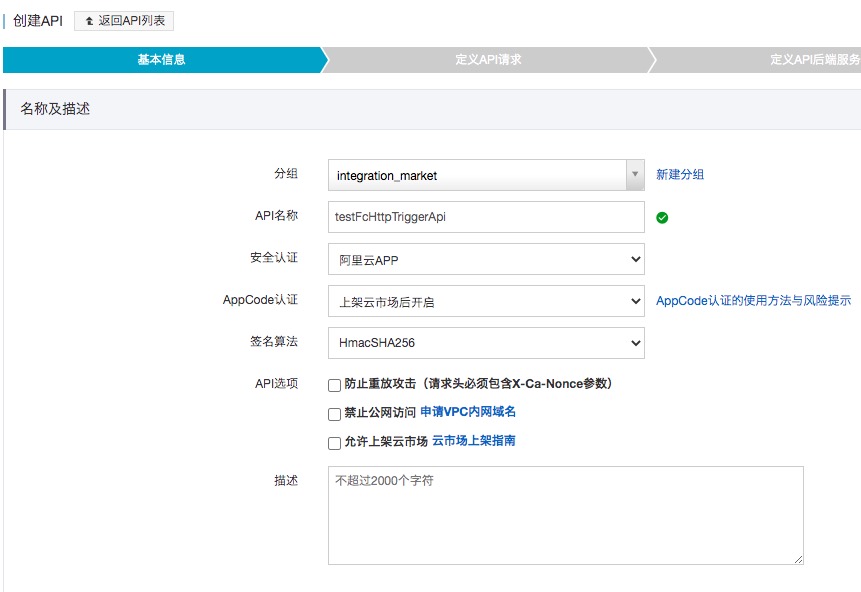
Task: Open the 云市场上架指南 link
Action: click(474, 440)
